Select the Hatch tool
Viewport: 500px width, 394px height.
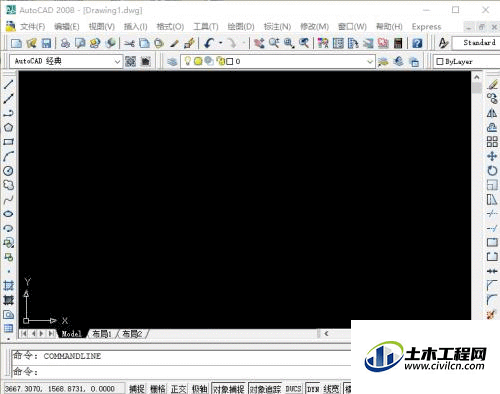[8, 286]
